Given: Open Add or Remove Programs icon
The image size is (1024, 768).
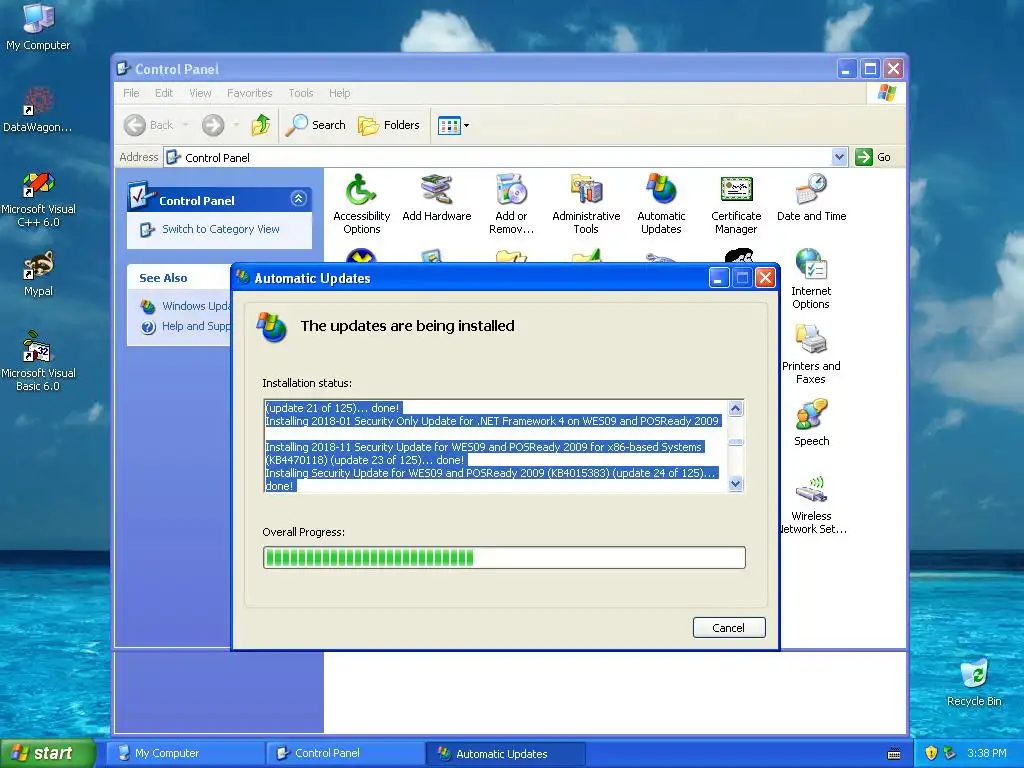Looking at the screenshot, I should pyautogui.click(x=511, y=204).
